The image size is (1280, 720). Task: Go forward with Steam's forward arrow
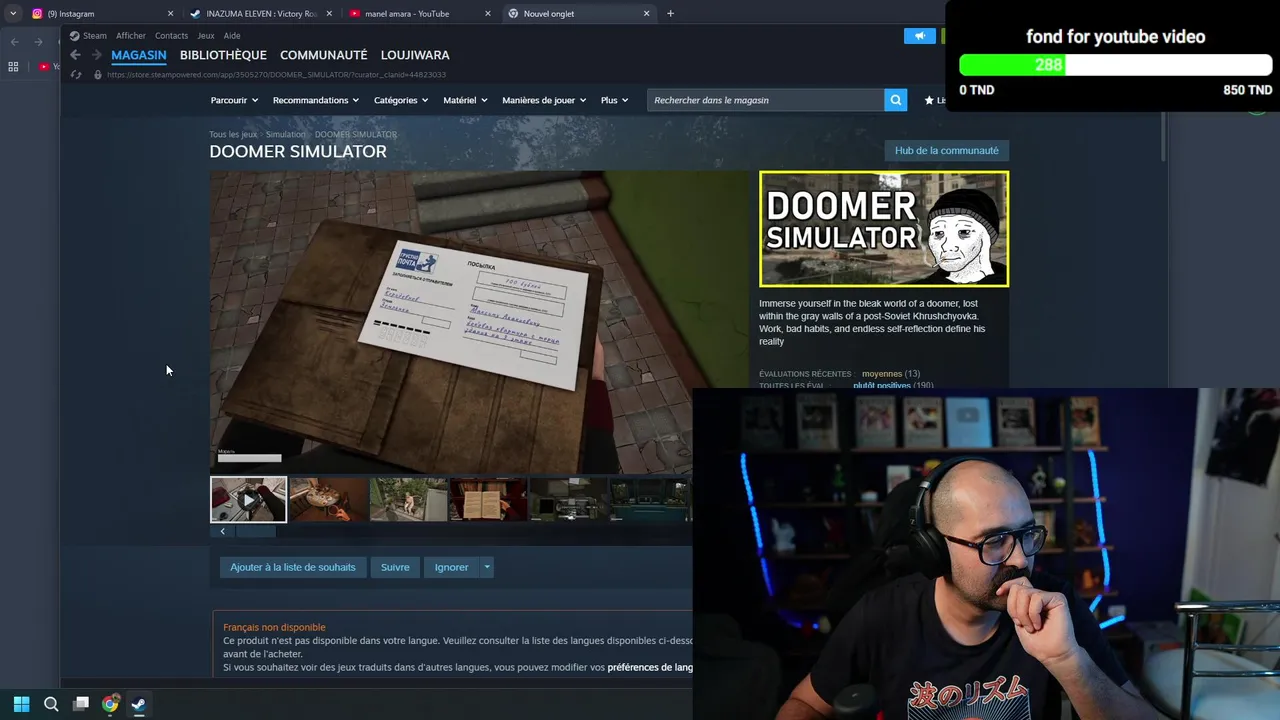tap(96, 55)
